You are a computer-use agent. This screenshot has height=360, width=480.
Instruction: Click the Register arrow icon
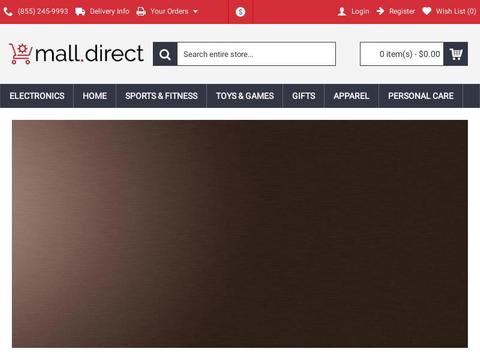click(380, 11)
